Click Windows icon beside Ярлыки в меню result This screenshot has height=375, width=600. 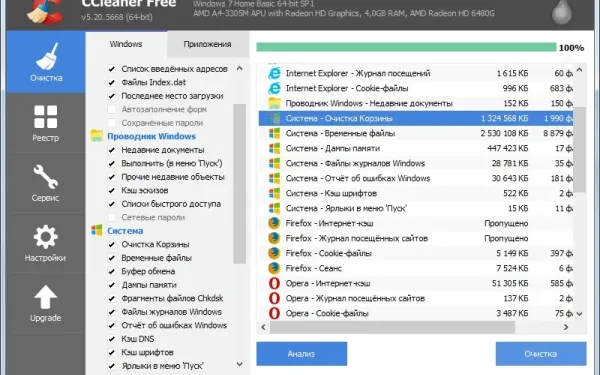[274, 208]
